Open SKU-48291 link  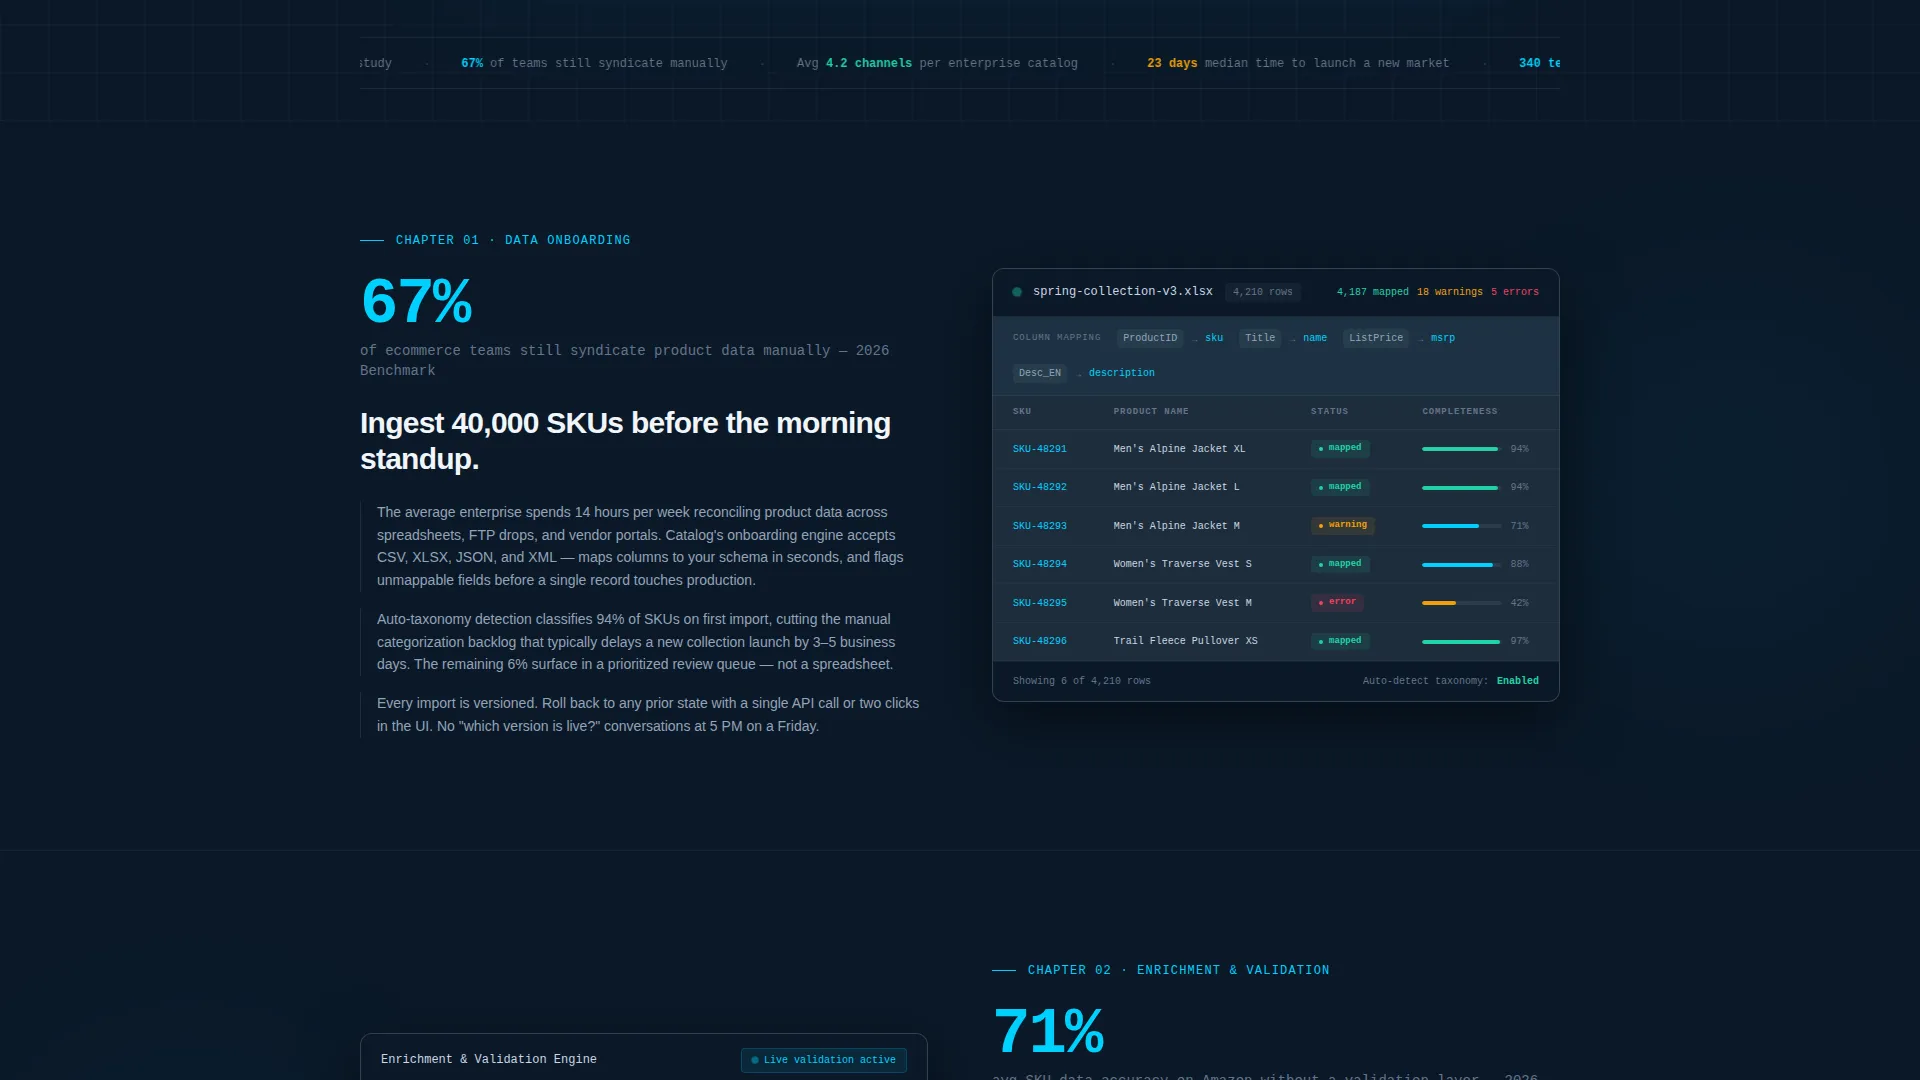click(1039, 449)
